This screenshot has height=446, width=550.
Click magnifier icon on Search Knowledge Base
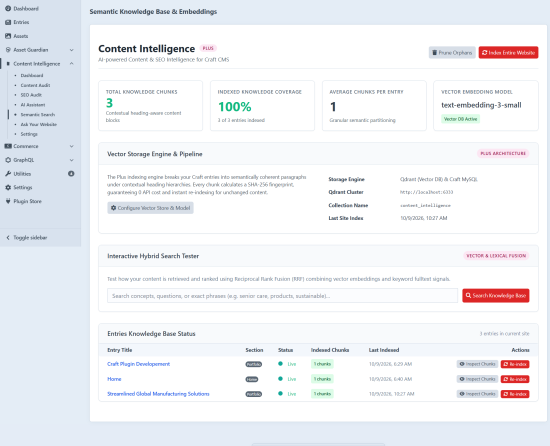coord(468,296)
